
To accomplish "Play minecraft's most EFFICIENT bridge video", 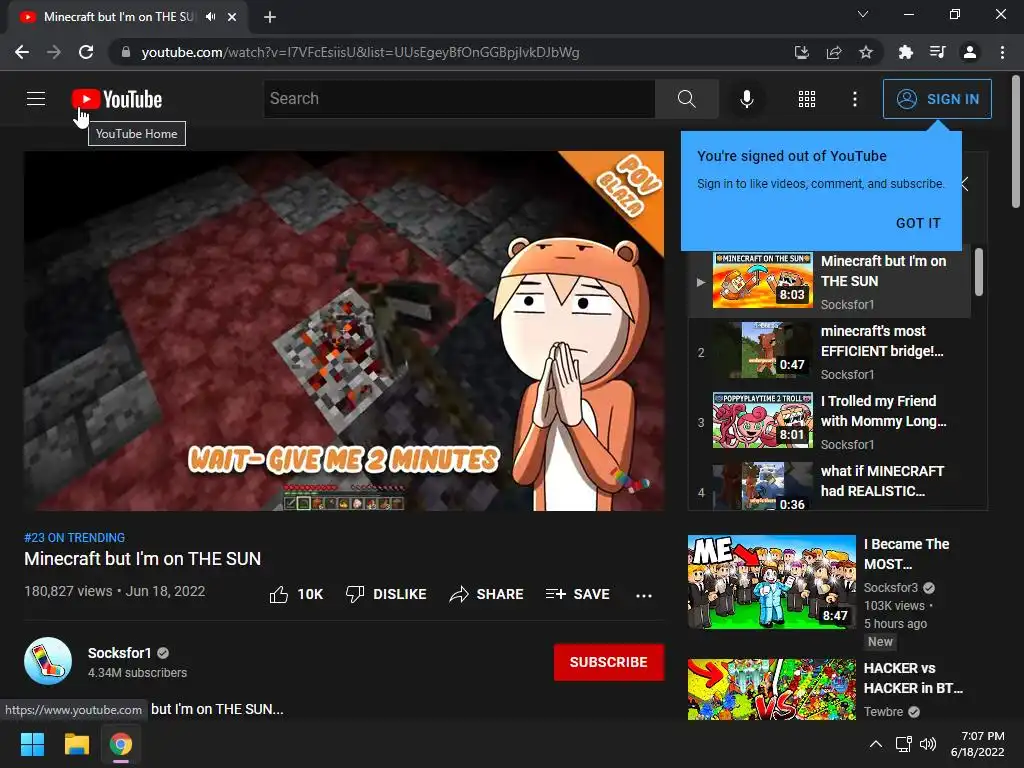I will [x=829, y=352].
